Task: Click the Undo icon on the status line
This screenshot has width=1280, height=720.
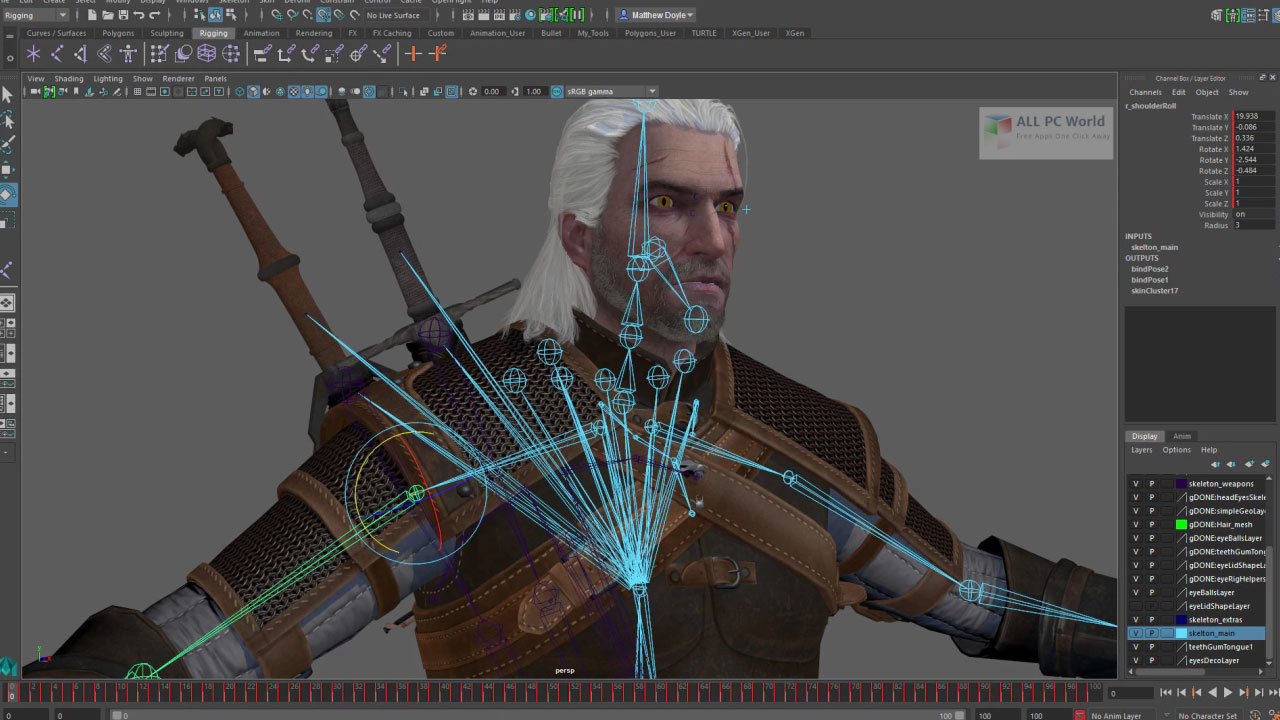Action: tap(140, 15)
